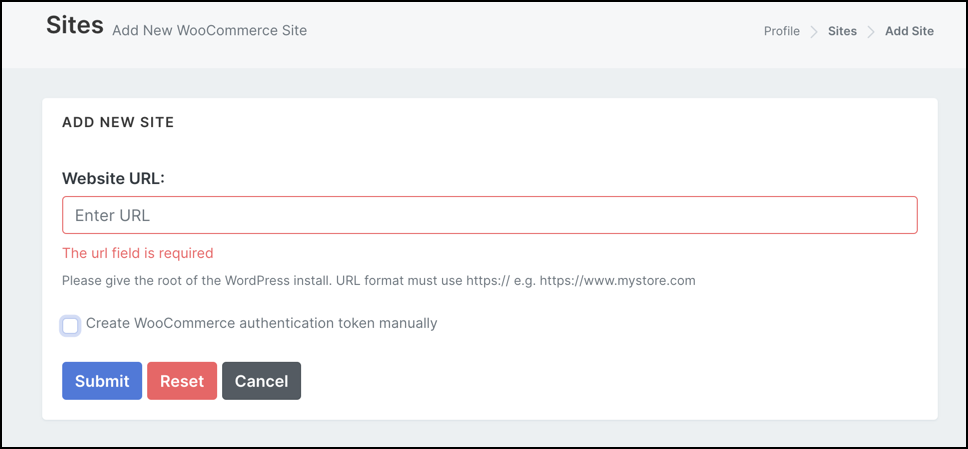The height and width of the screenshot is (449, 968).
Task: Click the Add Site breadcrumb item
Action: [909, 31]
